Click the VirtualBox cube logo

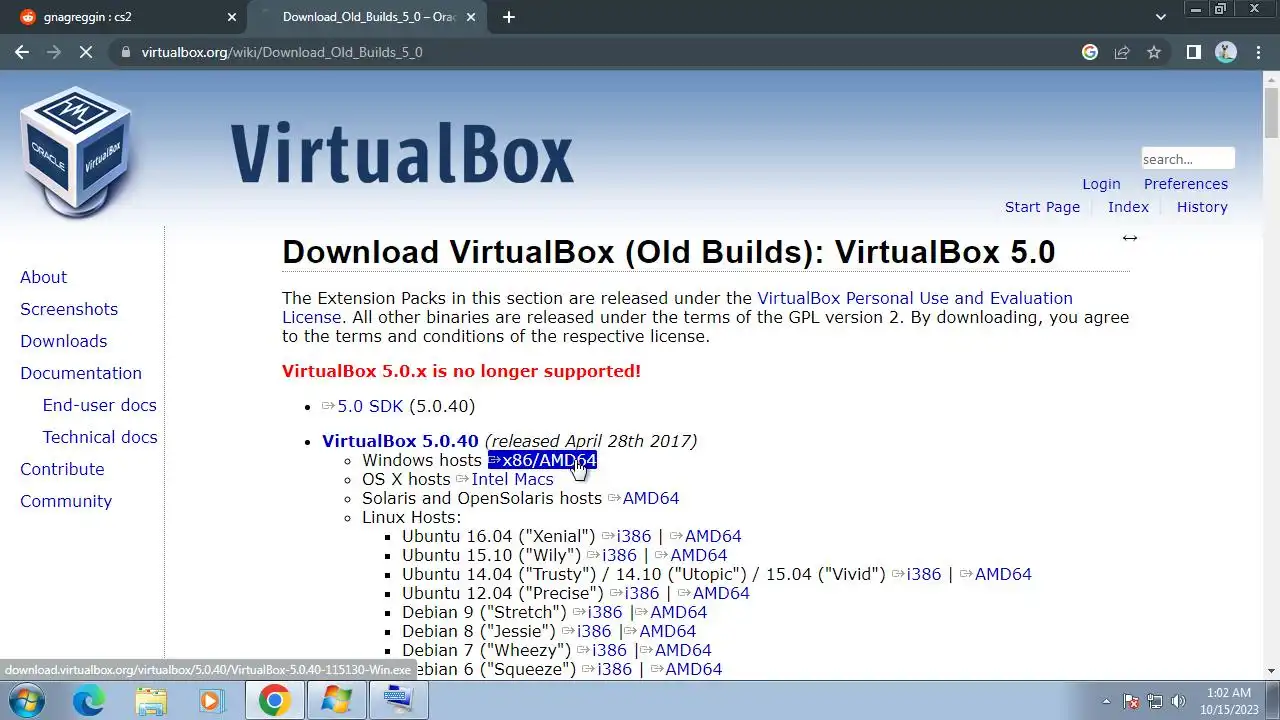point(76,151)
